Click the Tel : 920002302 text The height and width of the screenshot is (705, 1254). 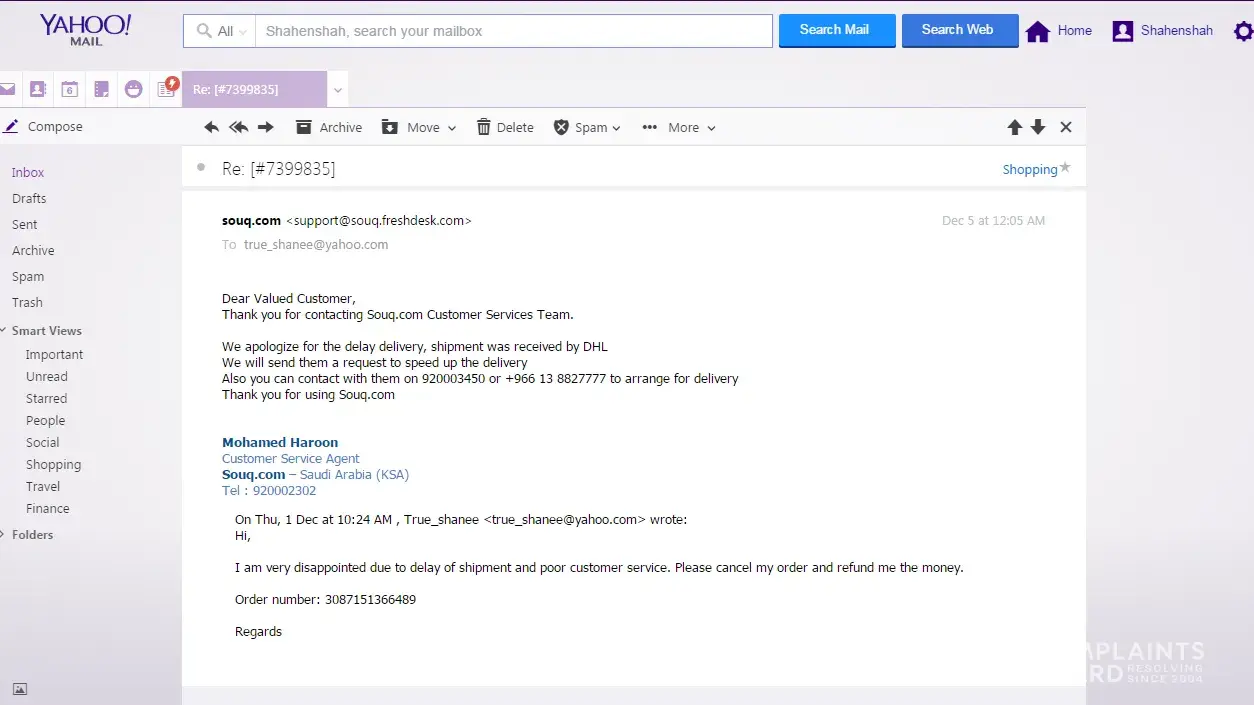point(269,490)
